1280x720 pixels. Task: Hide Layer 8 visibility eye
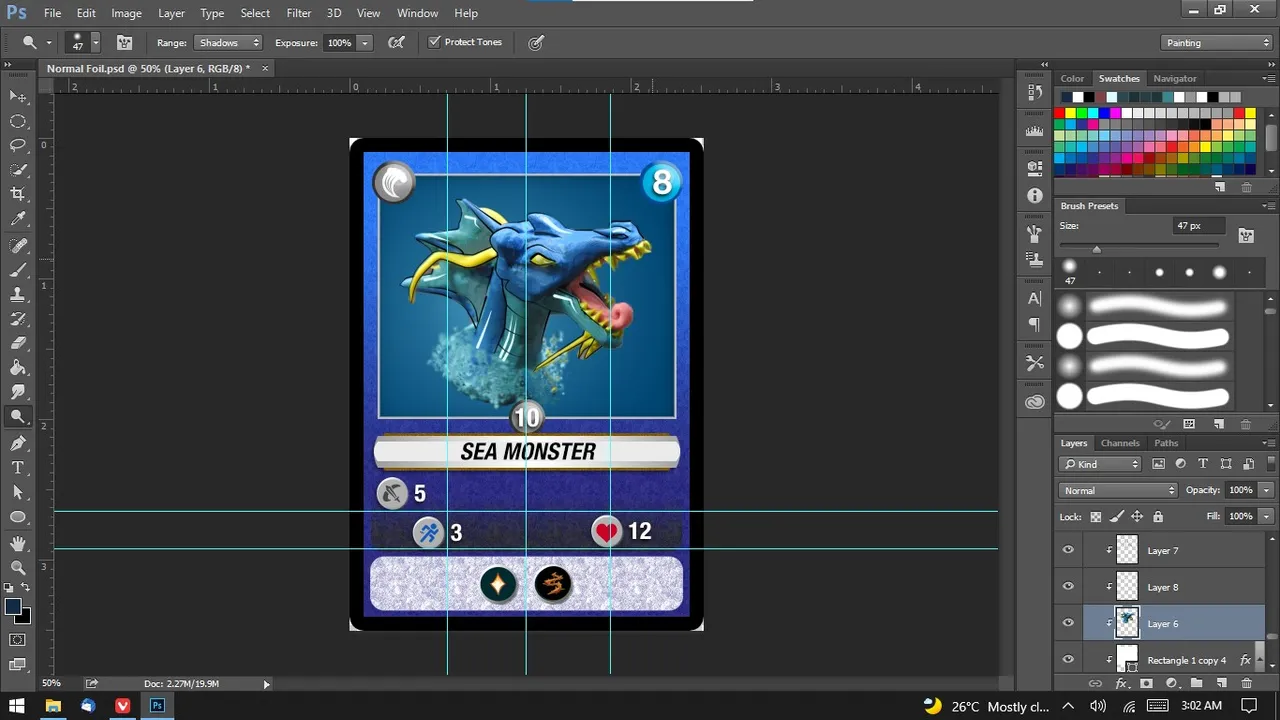point(1068,587)
